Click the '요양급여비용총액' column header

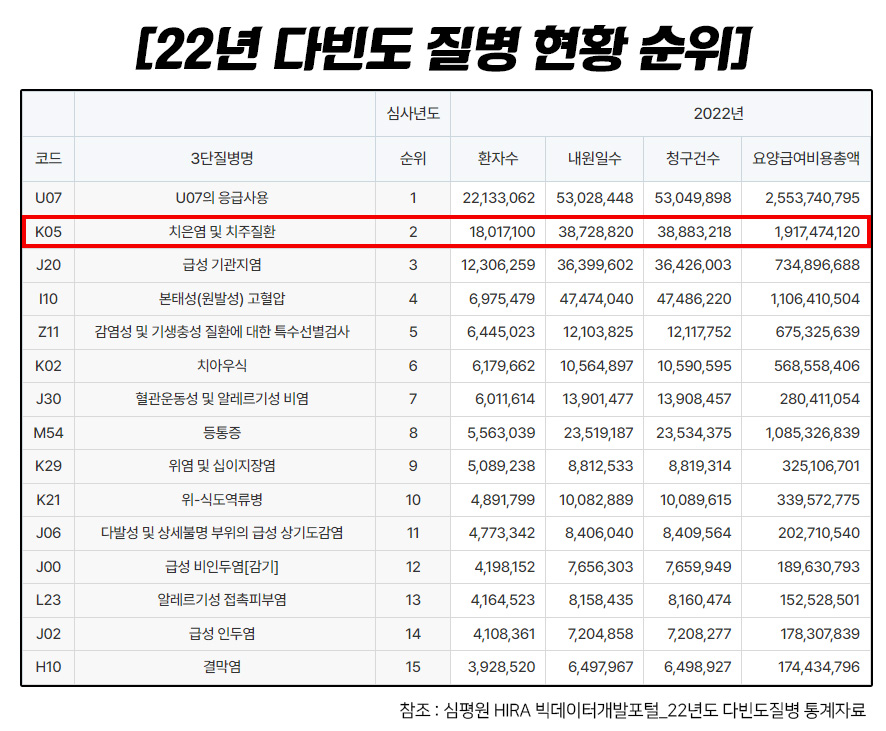point(806,158)
